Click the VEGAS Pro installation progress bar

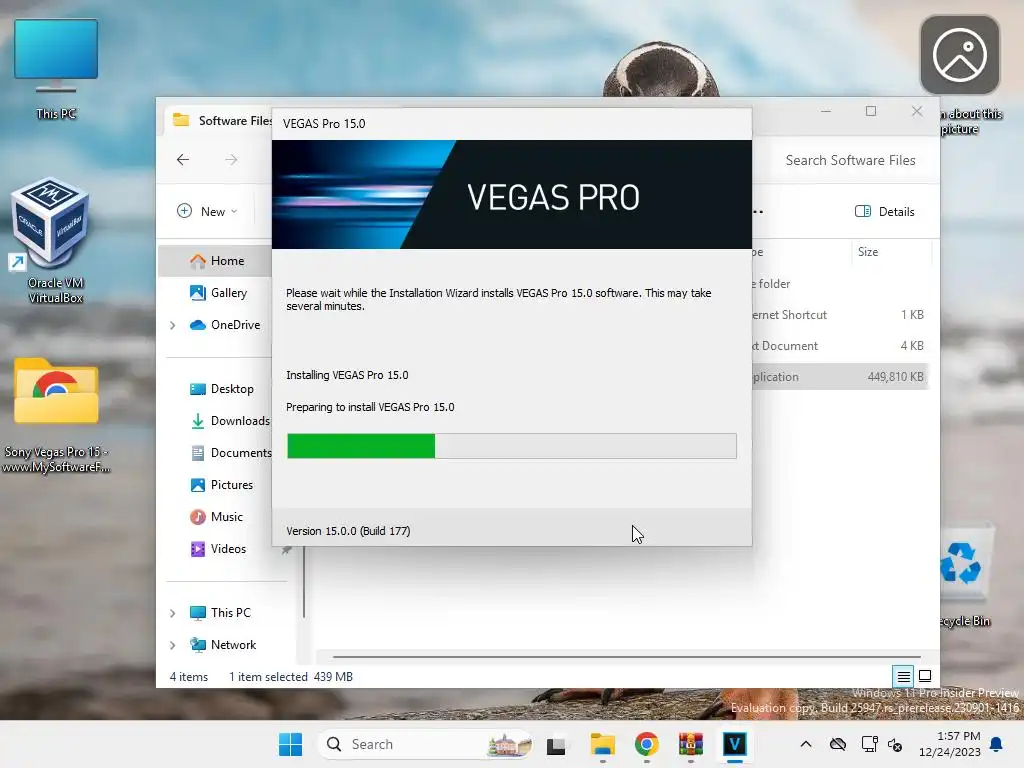coord(512,446)
